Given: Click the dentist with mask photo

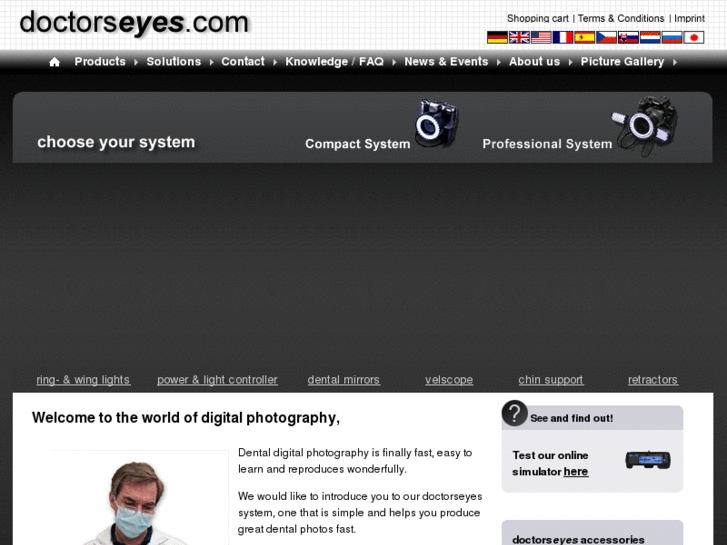Looking at the screenshot, I should click(x=140, y=498).
